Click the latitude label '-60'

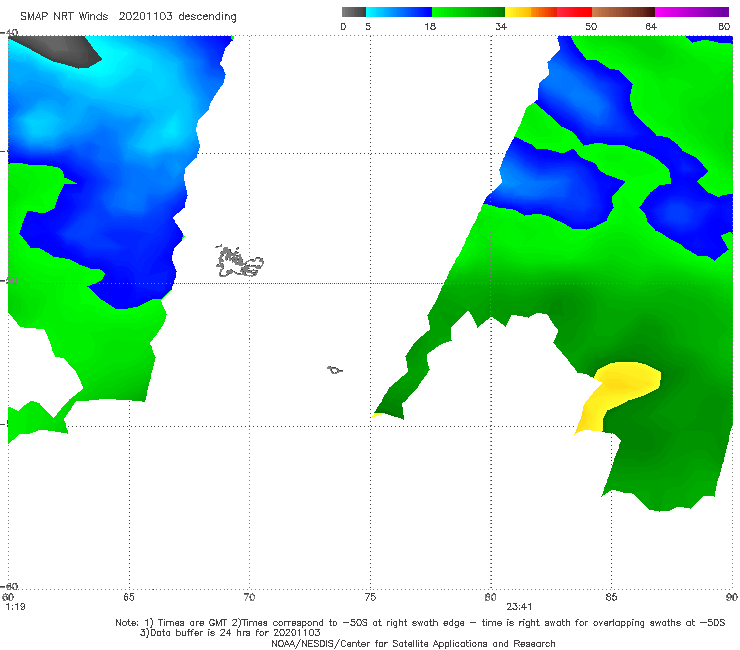click(10, 587)
